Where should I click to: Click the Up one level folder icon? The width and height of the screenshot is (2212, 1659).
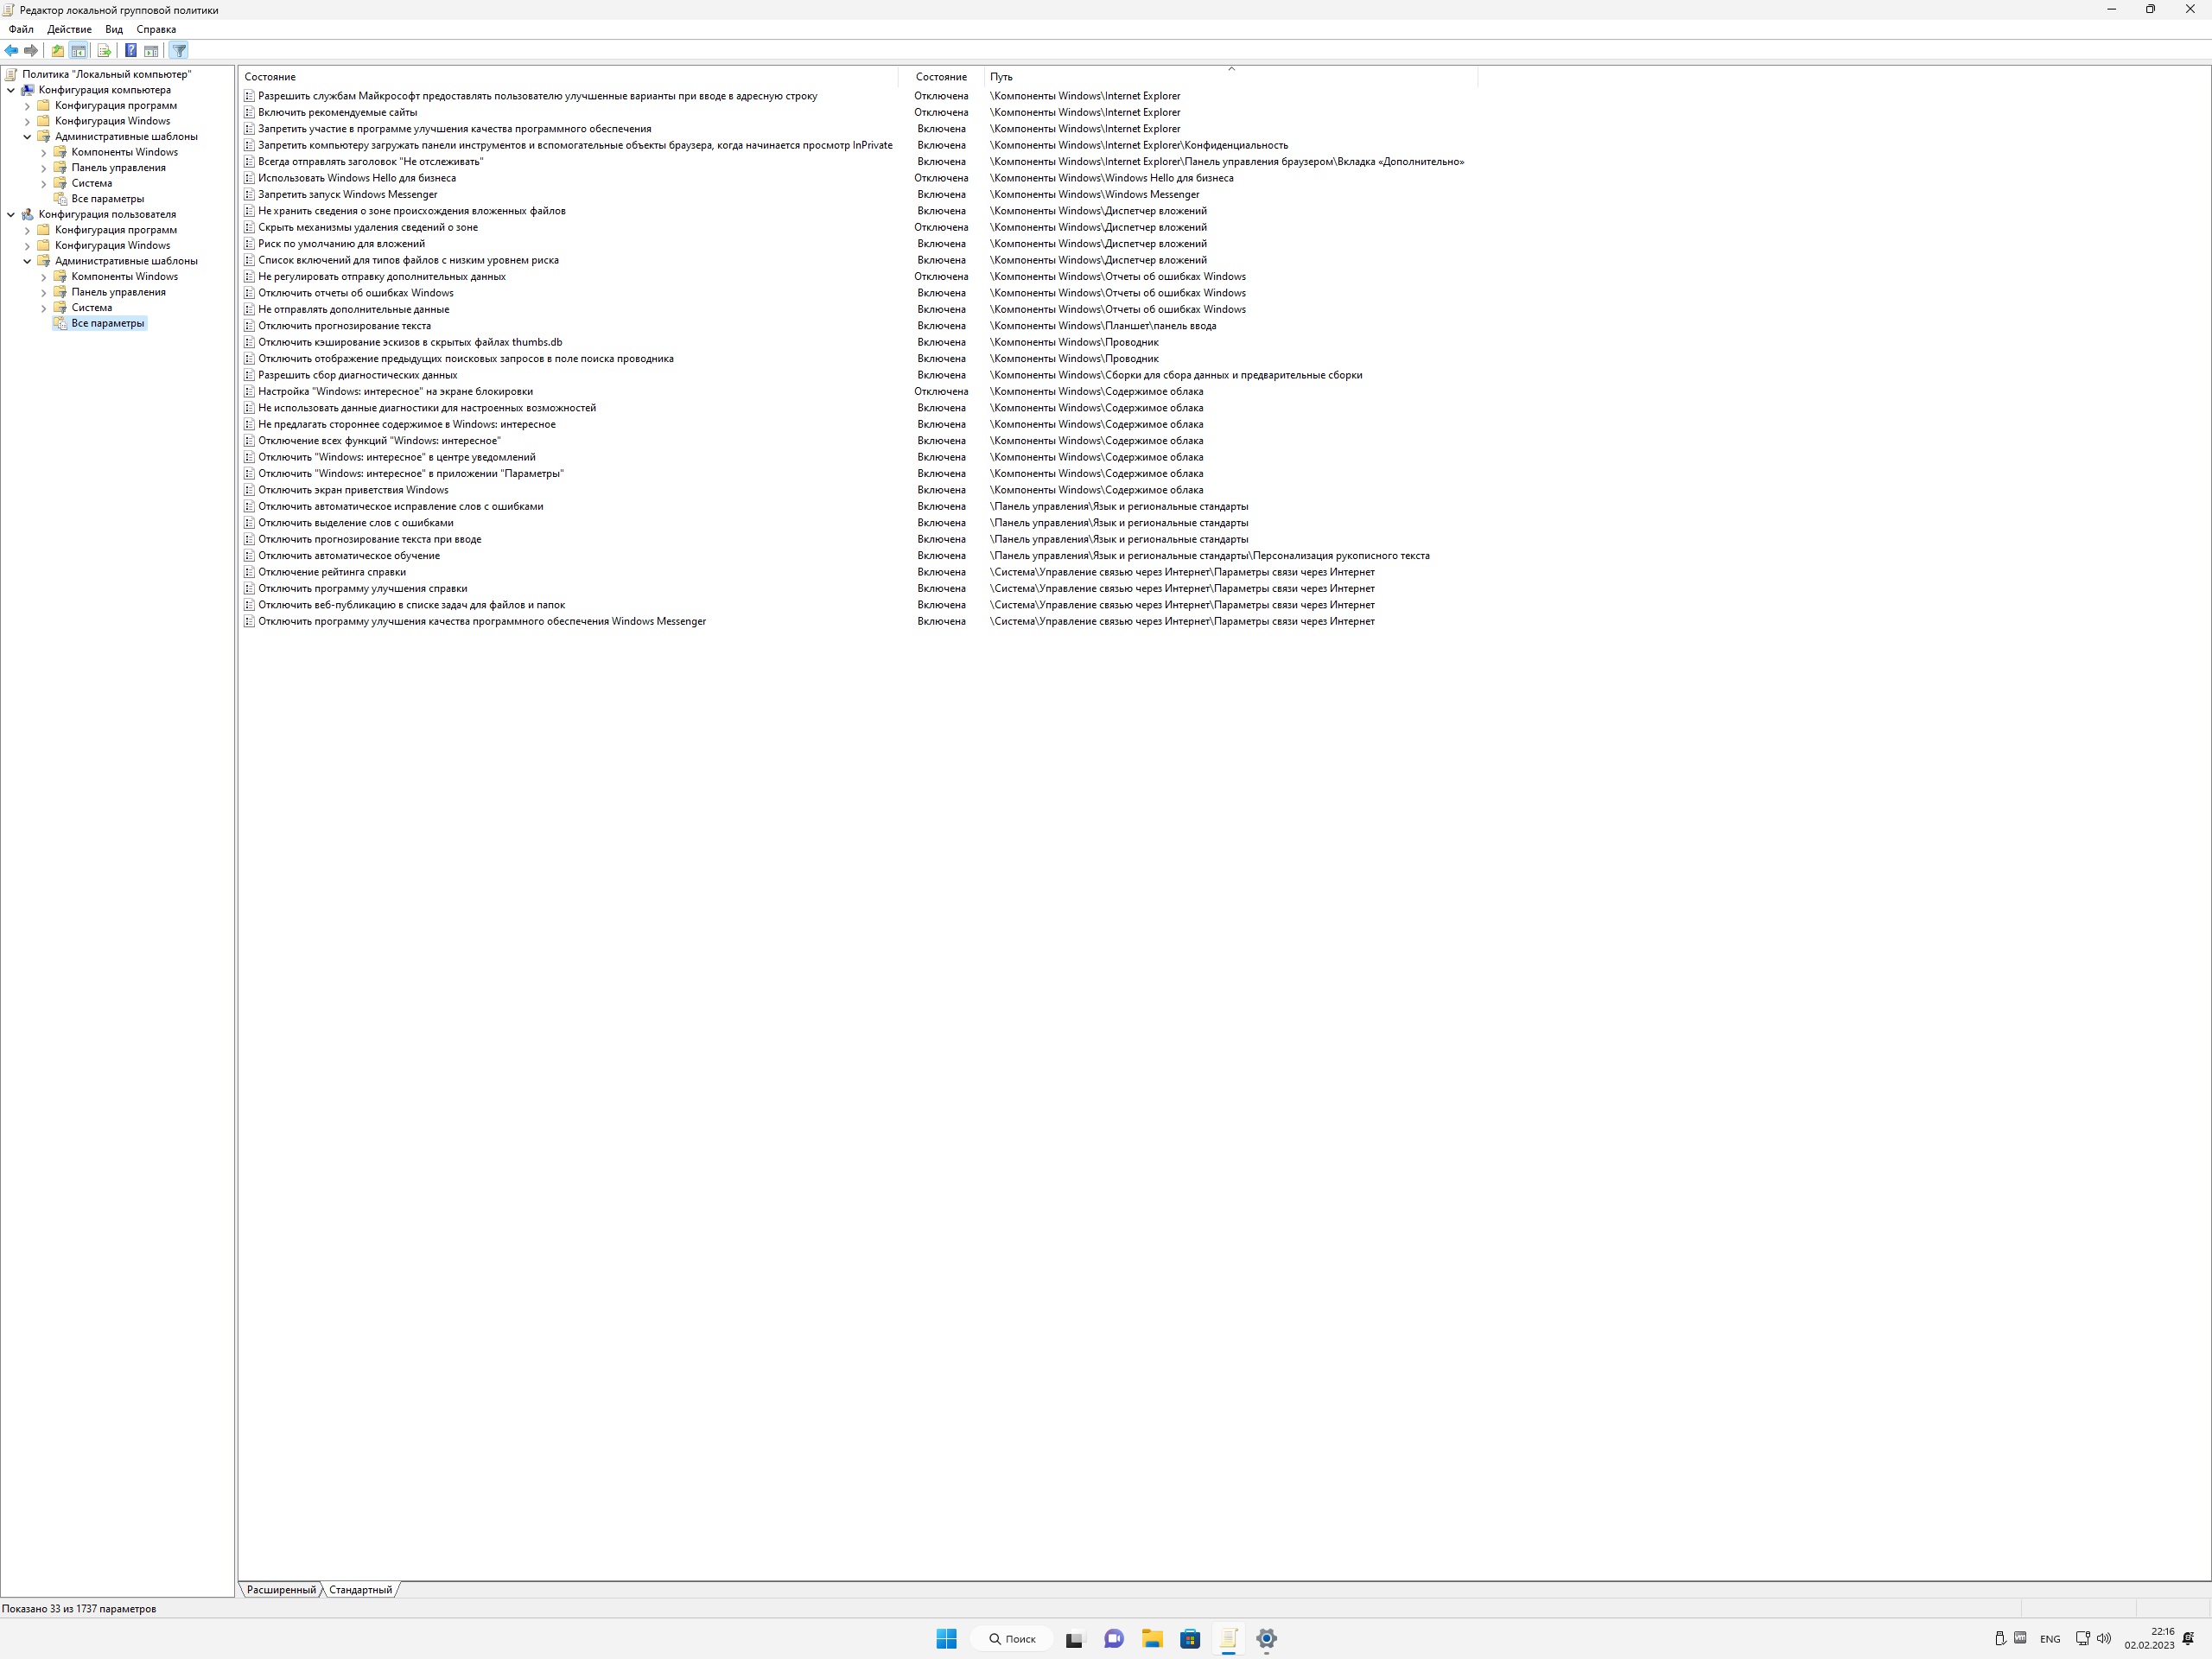[x=57, y=51]
